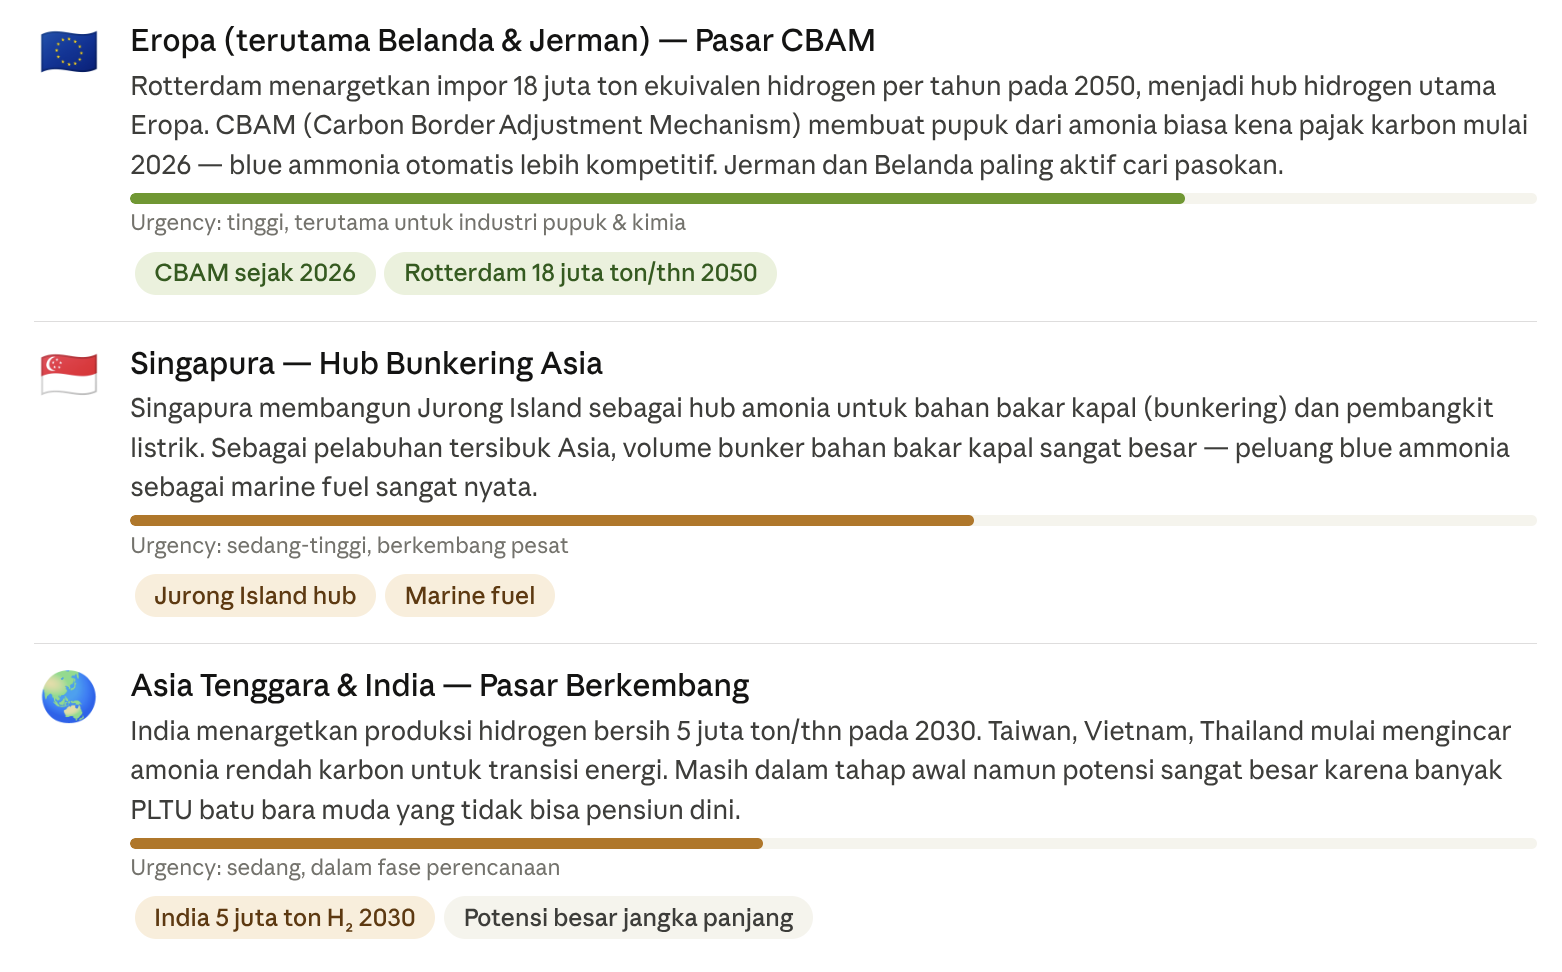Click the Asia Tenggara urgency progress bar
Image resolution: width=1562 pixels, height=972 pixels.
tap(833, 844)
